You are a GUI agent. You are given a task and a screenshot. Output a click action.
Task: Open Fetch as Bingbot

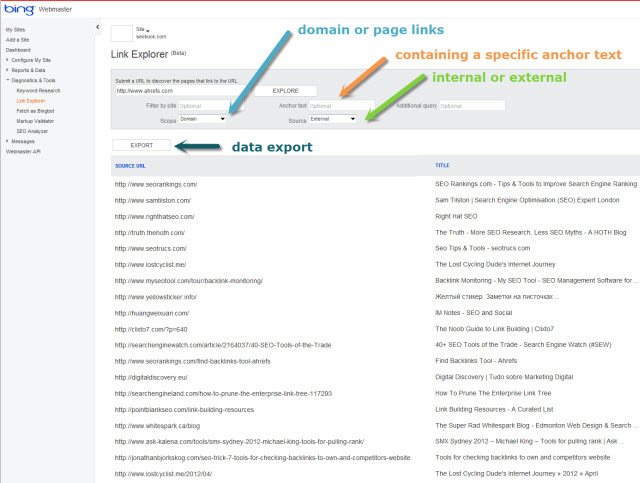click(36, 111)
